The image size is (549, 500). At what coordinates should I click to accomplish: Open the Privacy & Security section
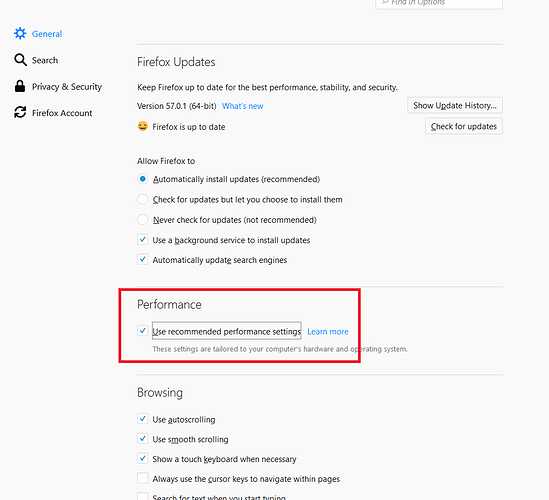(58, 86)
